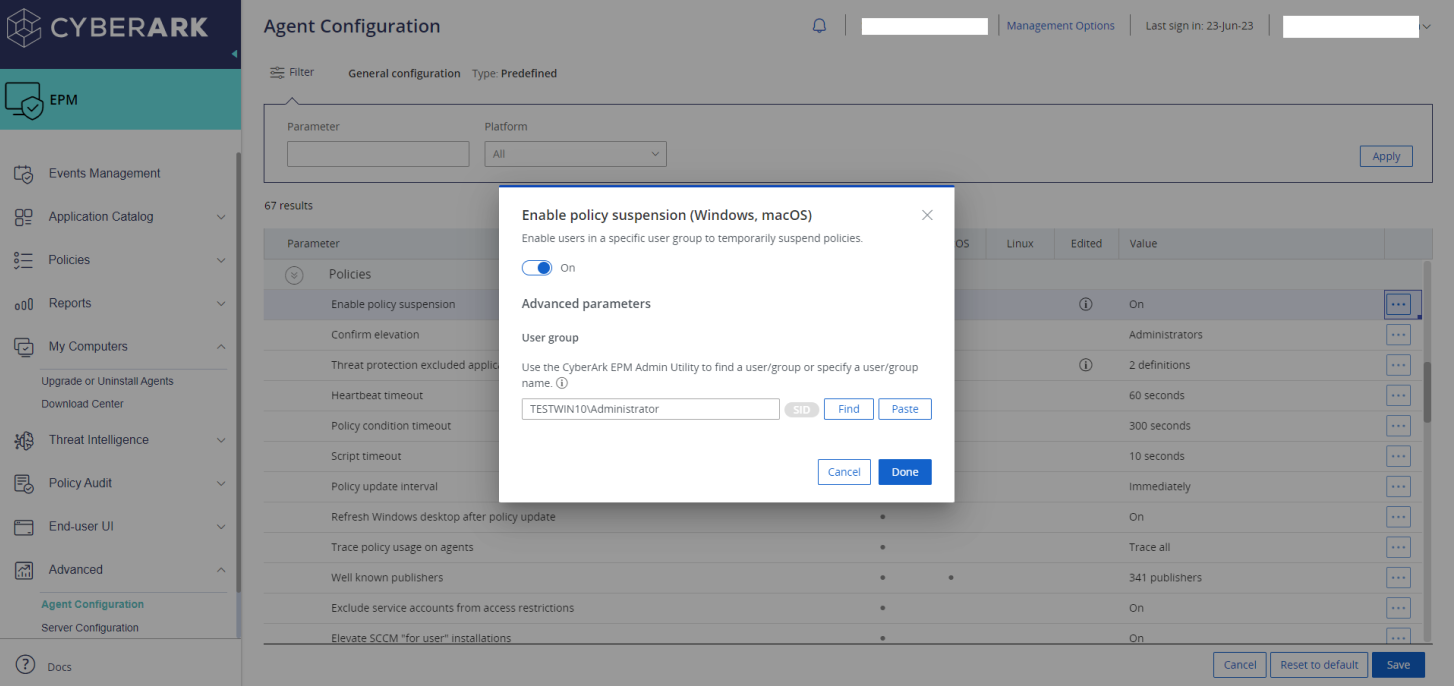Click the Done button in the dialog

(904, 471)
